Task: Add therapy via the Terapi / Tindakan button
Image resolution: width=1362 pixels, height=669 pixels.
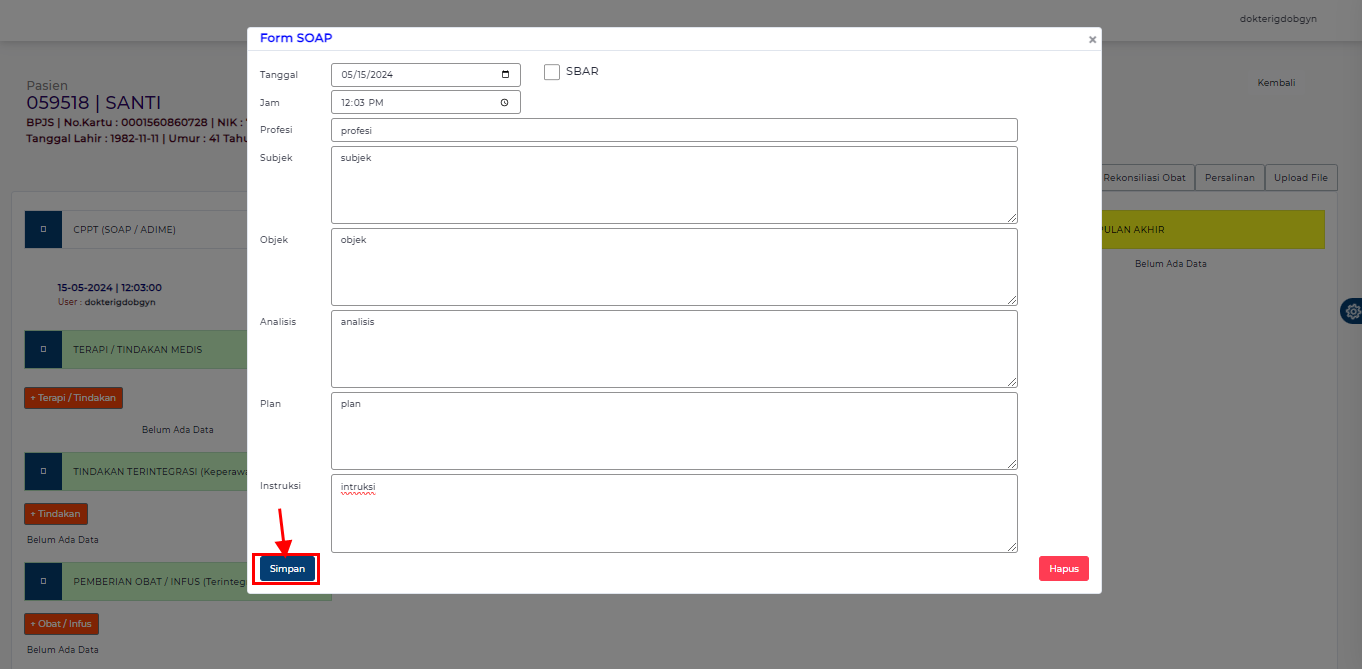Action: pyautogui.click(x=73, y=397)
